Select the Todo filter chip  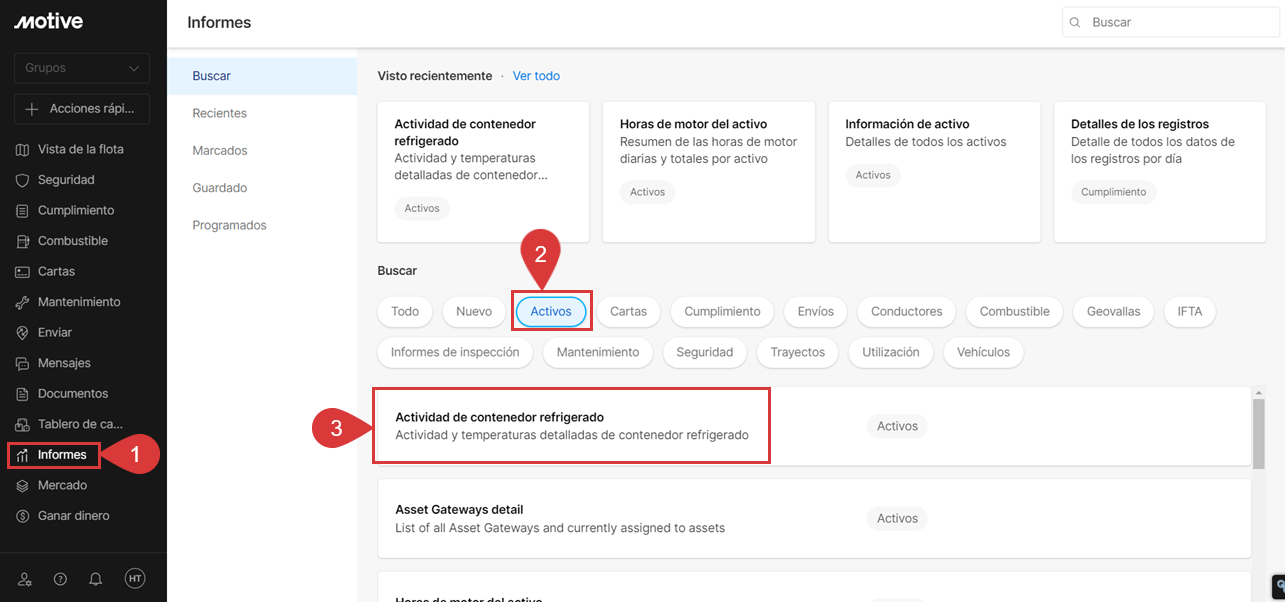(405, 312)
